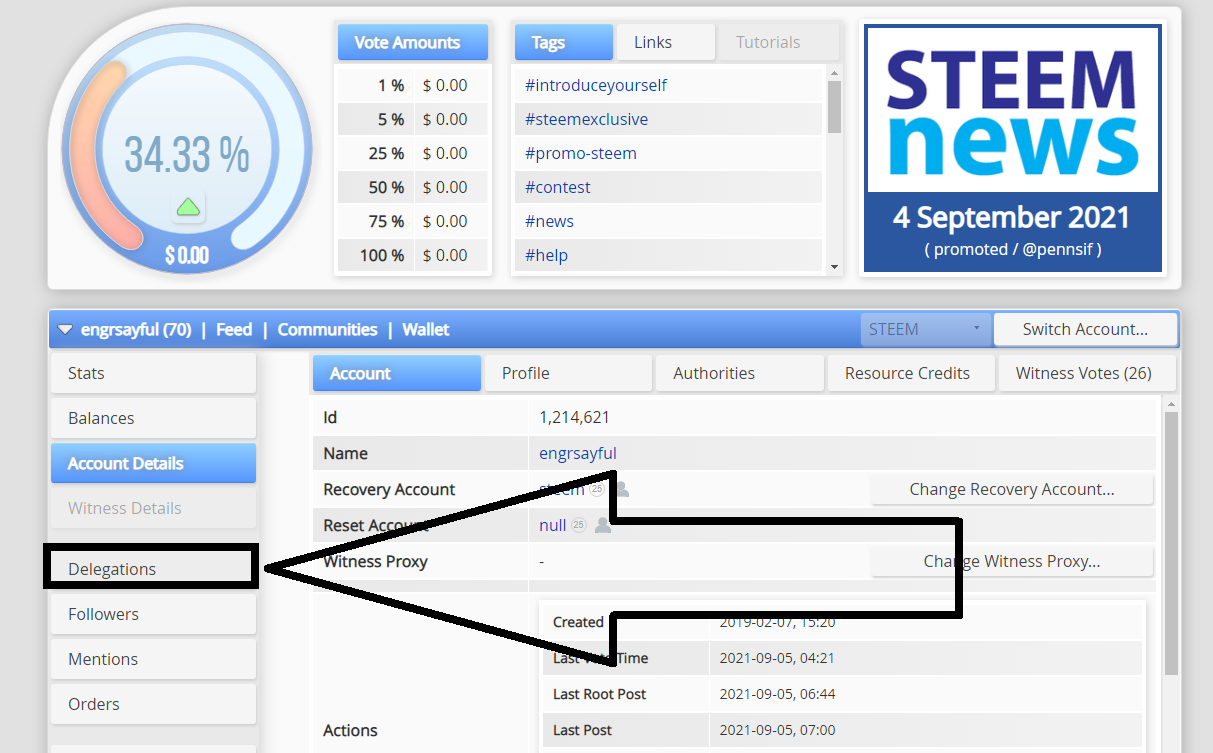Click the tags list scroll up arrow
Image resolution: width=1213 pixels, height=753 pixels.
click(834, 72)
